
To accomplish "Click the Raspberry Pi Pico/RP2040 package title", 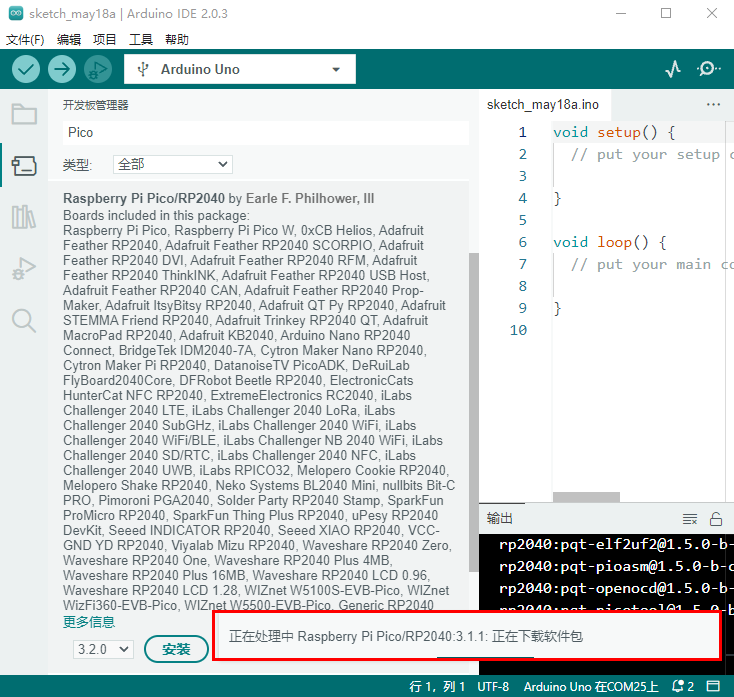I will click(x=144, y=198).
